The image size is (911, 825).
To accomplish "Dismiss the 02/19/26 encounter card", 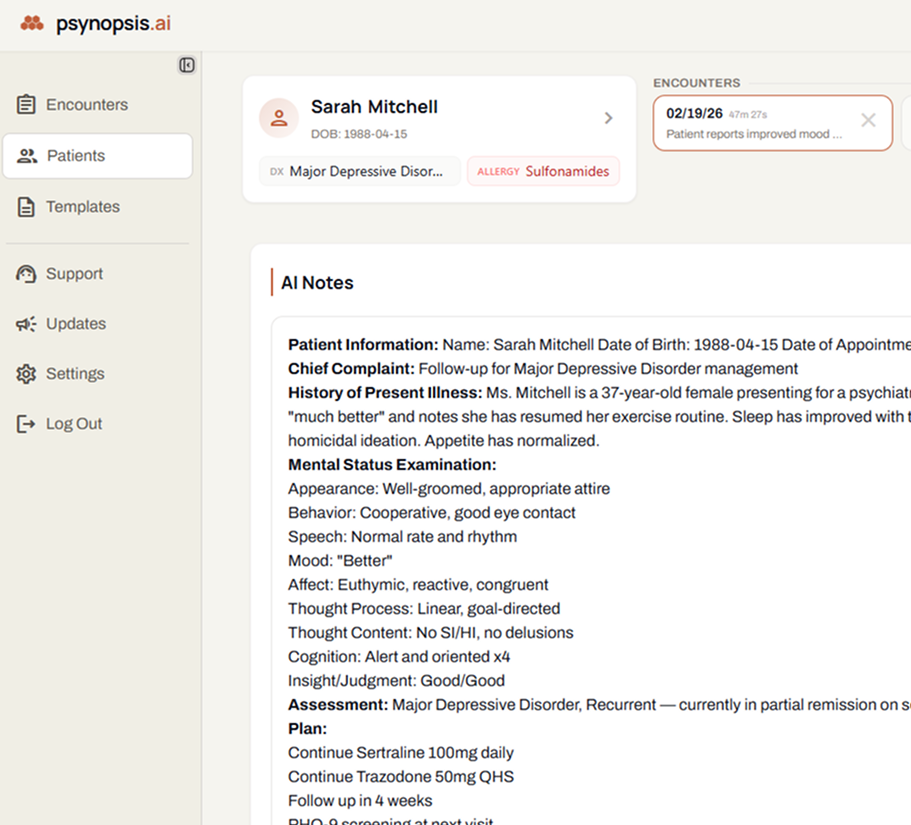I will tap(868, 120).
